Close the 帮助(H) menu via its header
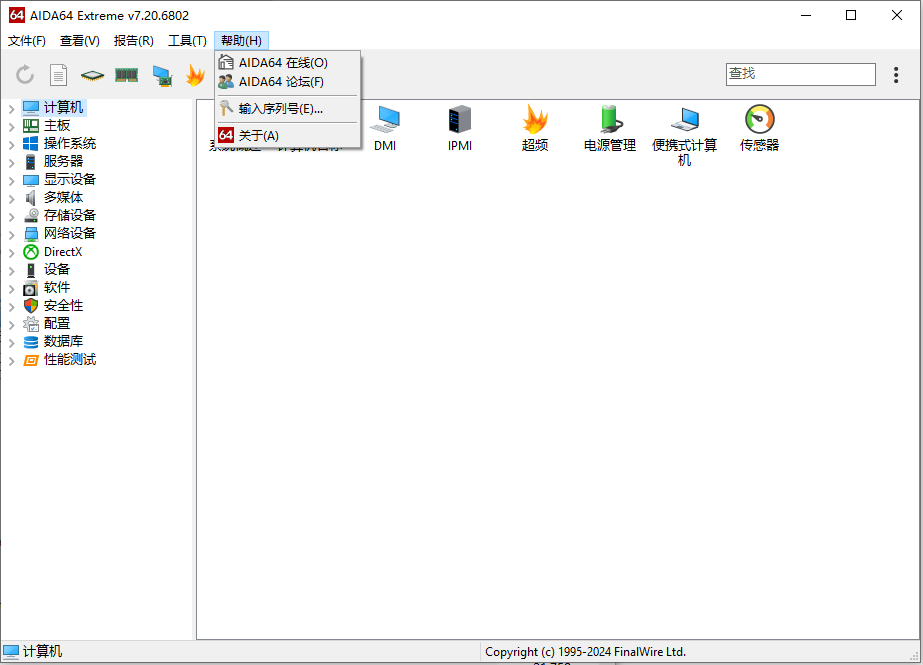The width and height of the screenshot is (923, 665). tap(241, 41)
